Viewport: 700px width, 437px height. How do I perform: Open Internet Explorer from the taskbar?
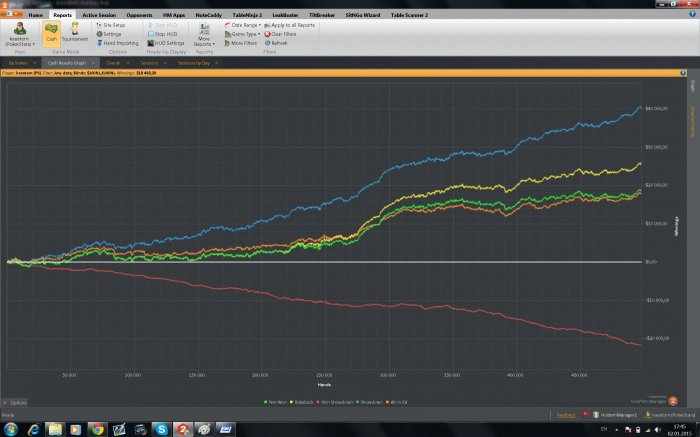(34, 429)
